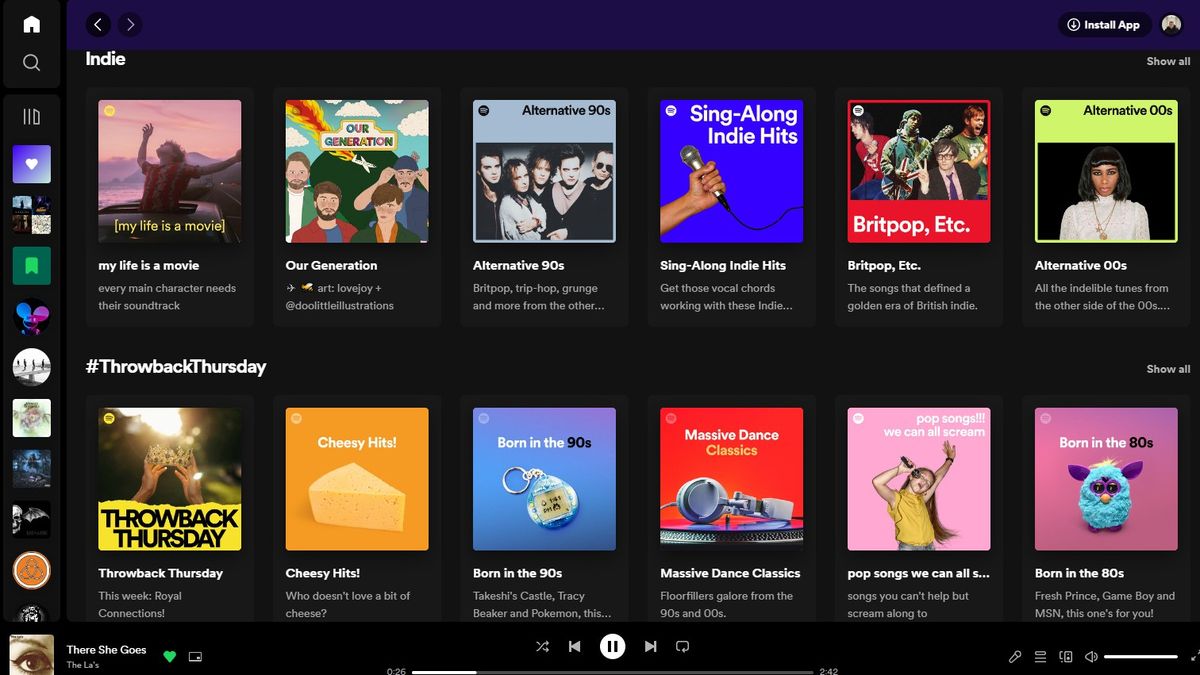Enter full screen player mode
This screenshot has height=675, width=1200.
pos(1195,657)
